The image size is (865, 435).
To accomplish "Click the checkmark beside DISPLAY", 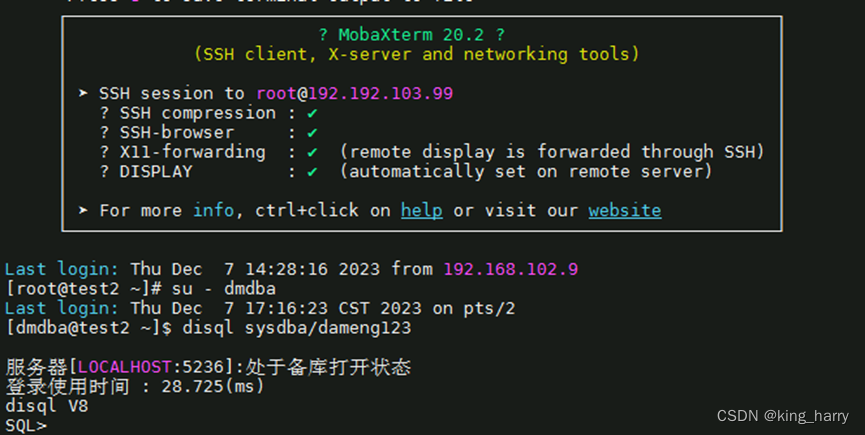I will point(312,172).
